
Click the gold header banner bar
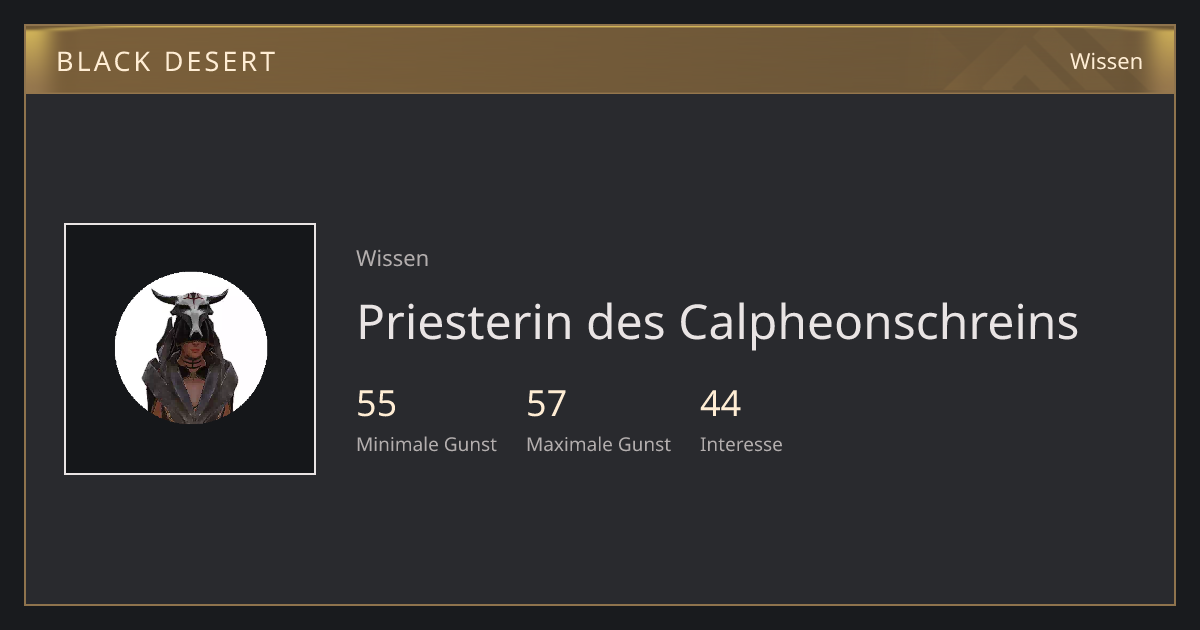click(600, 60)
